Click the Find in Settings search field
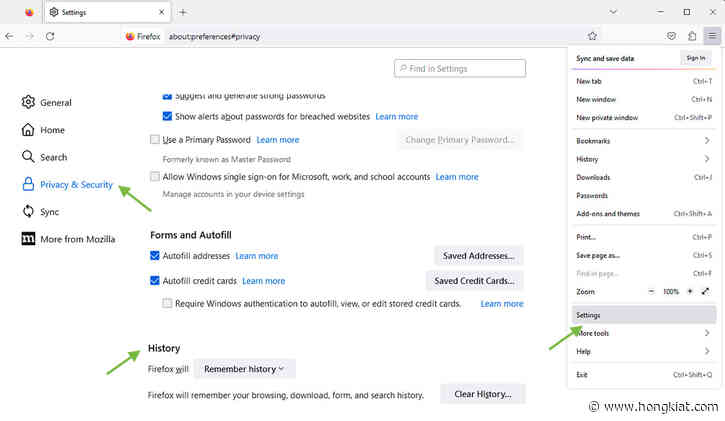 [460, 68]
